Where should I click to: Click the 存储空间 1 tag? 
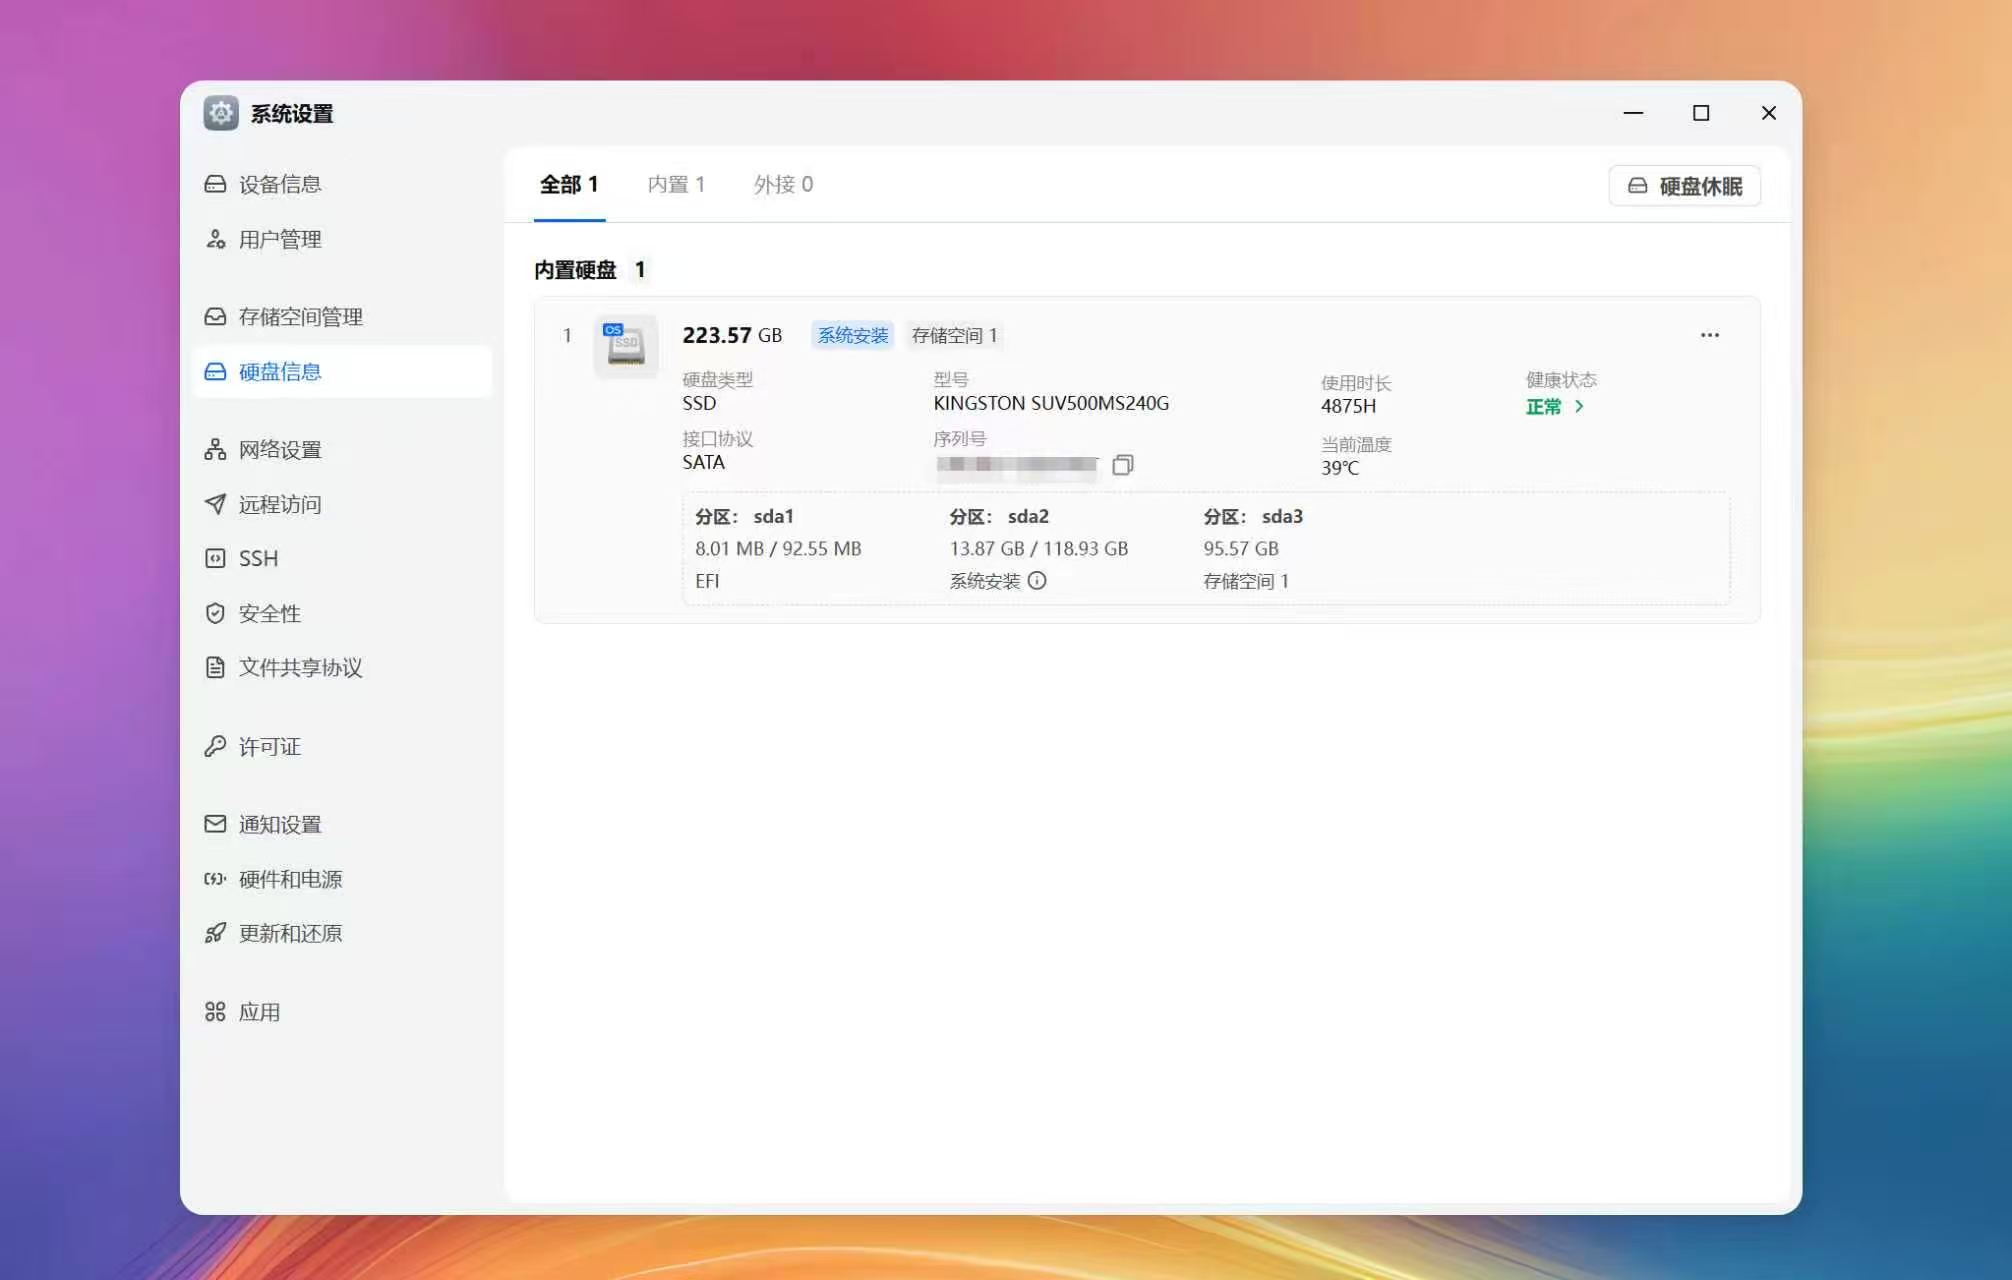point(954,336)
